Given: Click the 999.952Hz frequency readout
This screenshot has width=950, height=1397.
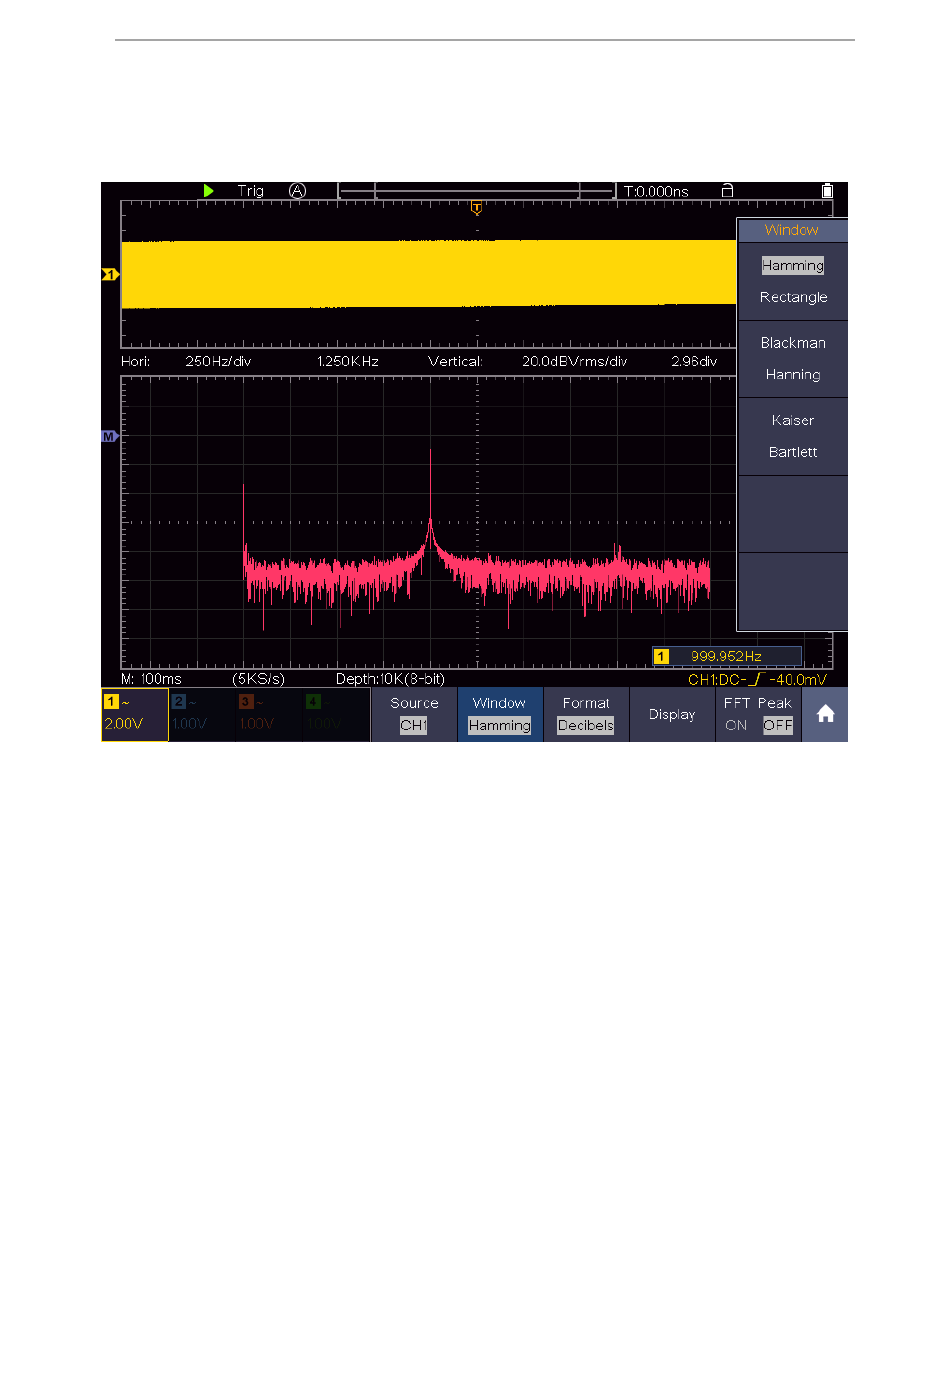Looking at the screenshot, I should point(727,656).
